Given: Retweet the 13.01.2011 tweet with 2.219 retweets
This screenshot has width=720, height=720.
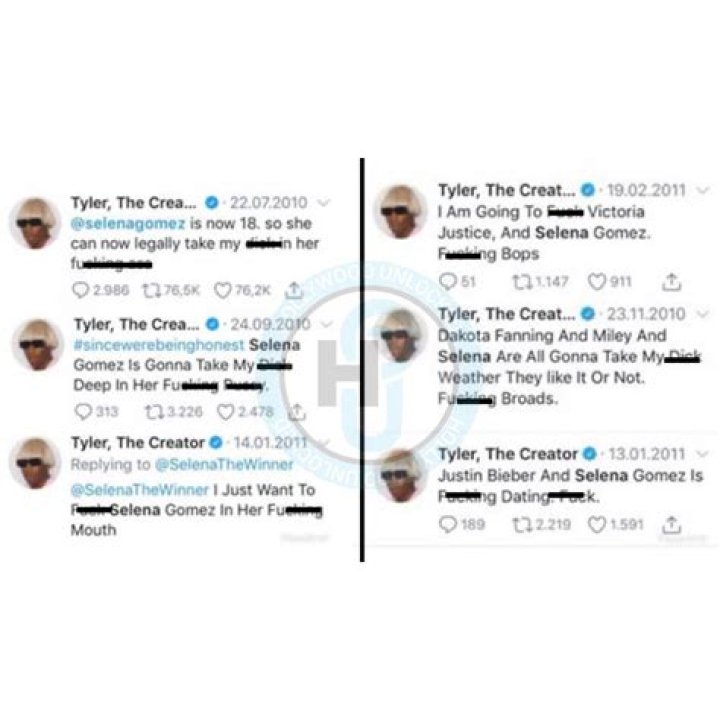Looking at the screenshot, I should 521,524.
